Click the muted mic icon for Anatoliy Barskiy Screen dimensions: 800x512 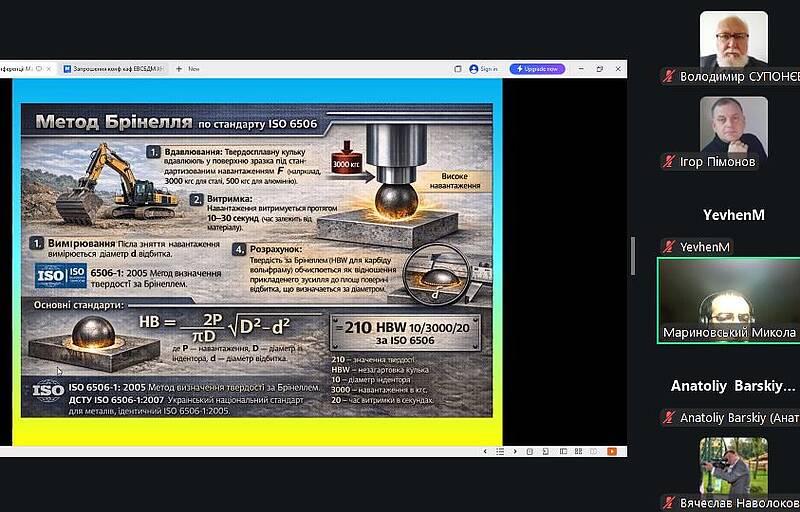click(668, 418)
